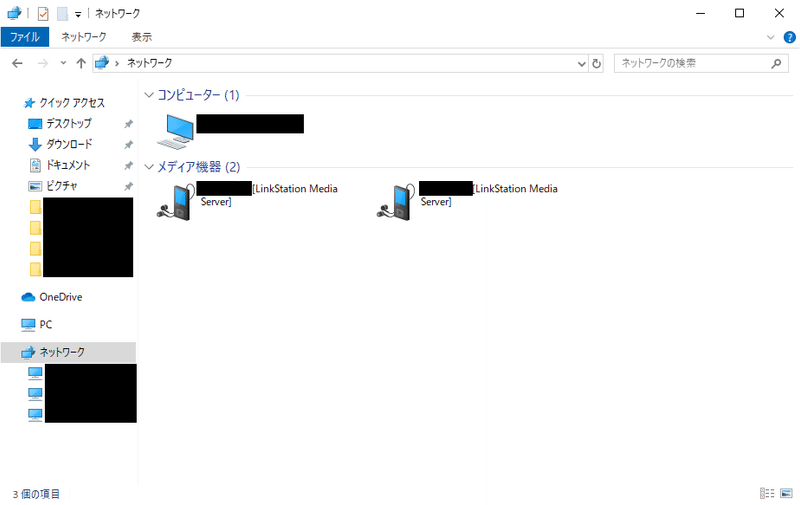800x505 pixels.
Task: Click the pin icon next to ダウンロード
Action: click(x=129, y=145)
